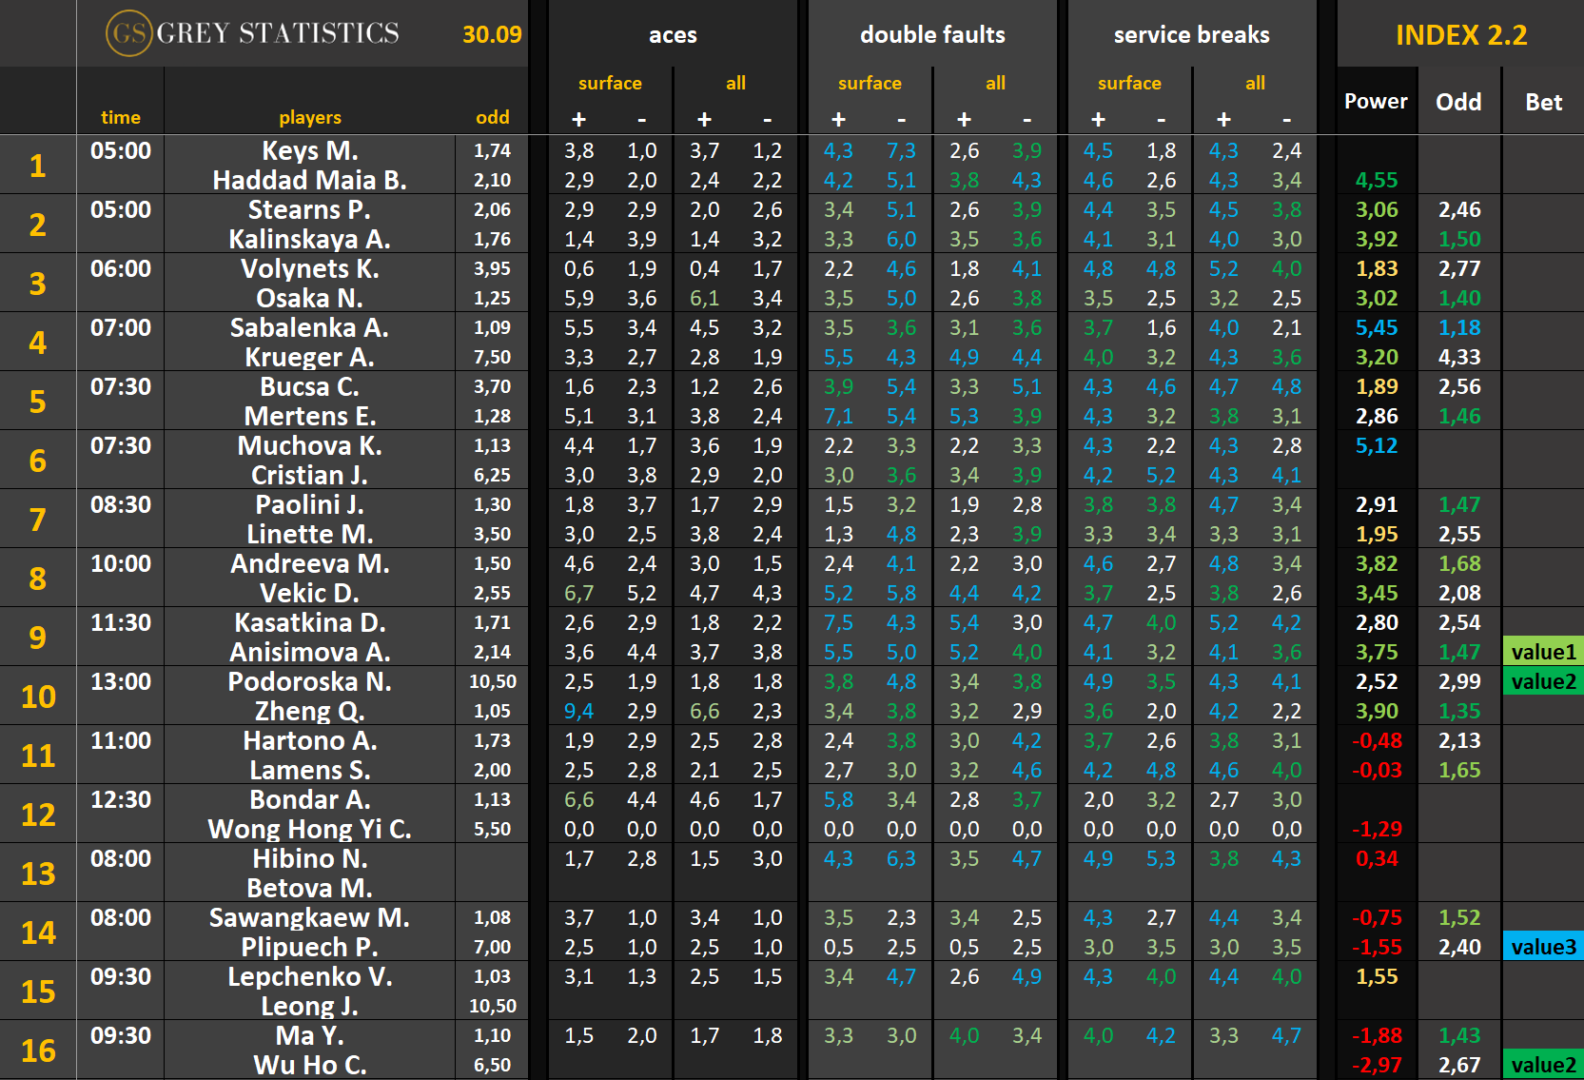
Task: Click the INDEX 2.2 header
Action: pos(1461,35)
